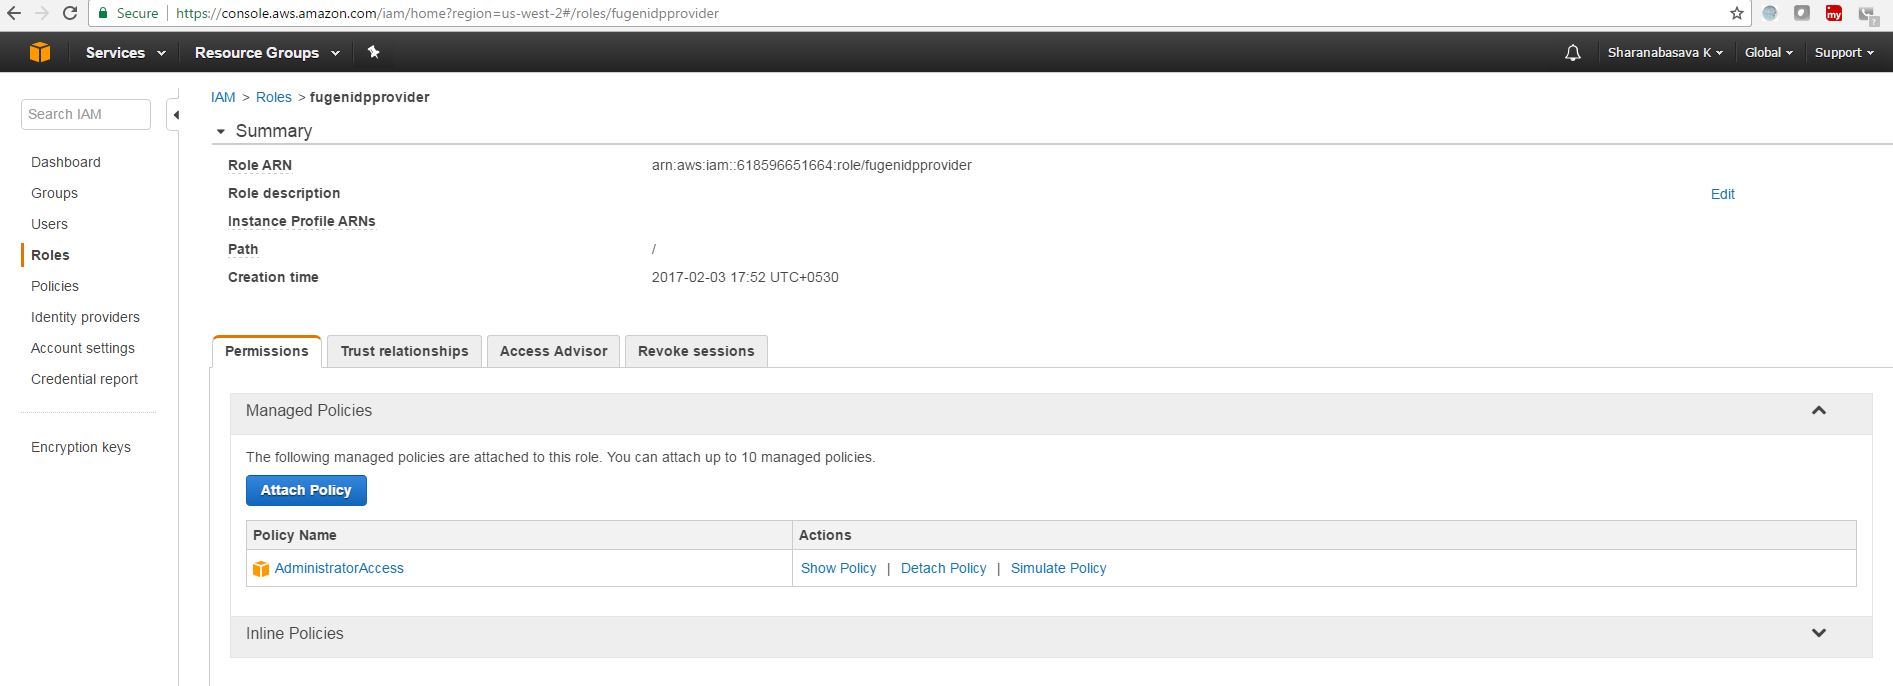Open Users in the IAM sidebar
Image resolution: width=1893 pixels, height=686 pixels.
(x=49, y=224)
